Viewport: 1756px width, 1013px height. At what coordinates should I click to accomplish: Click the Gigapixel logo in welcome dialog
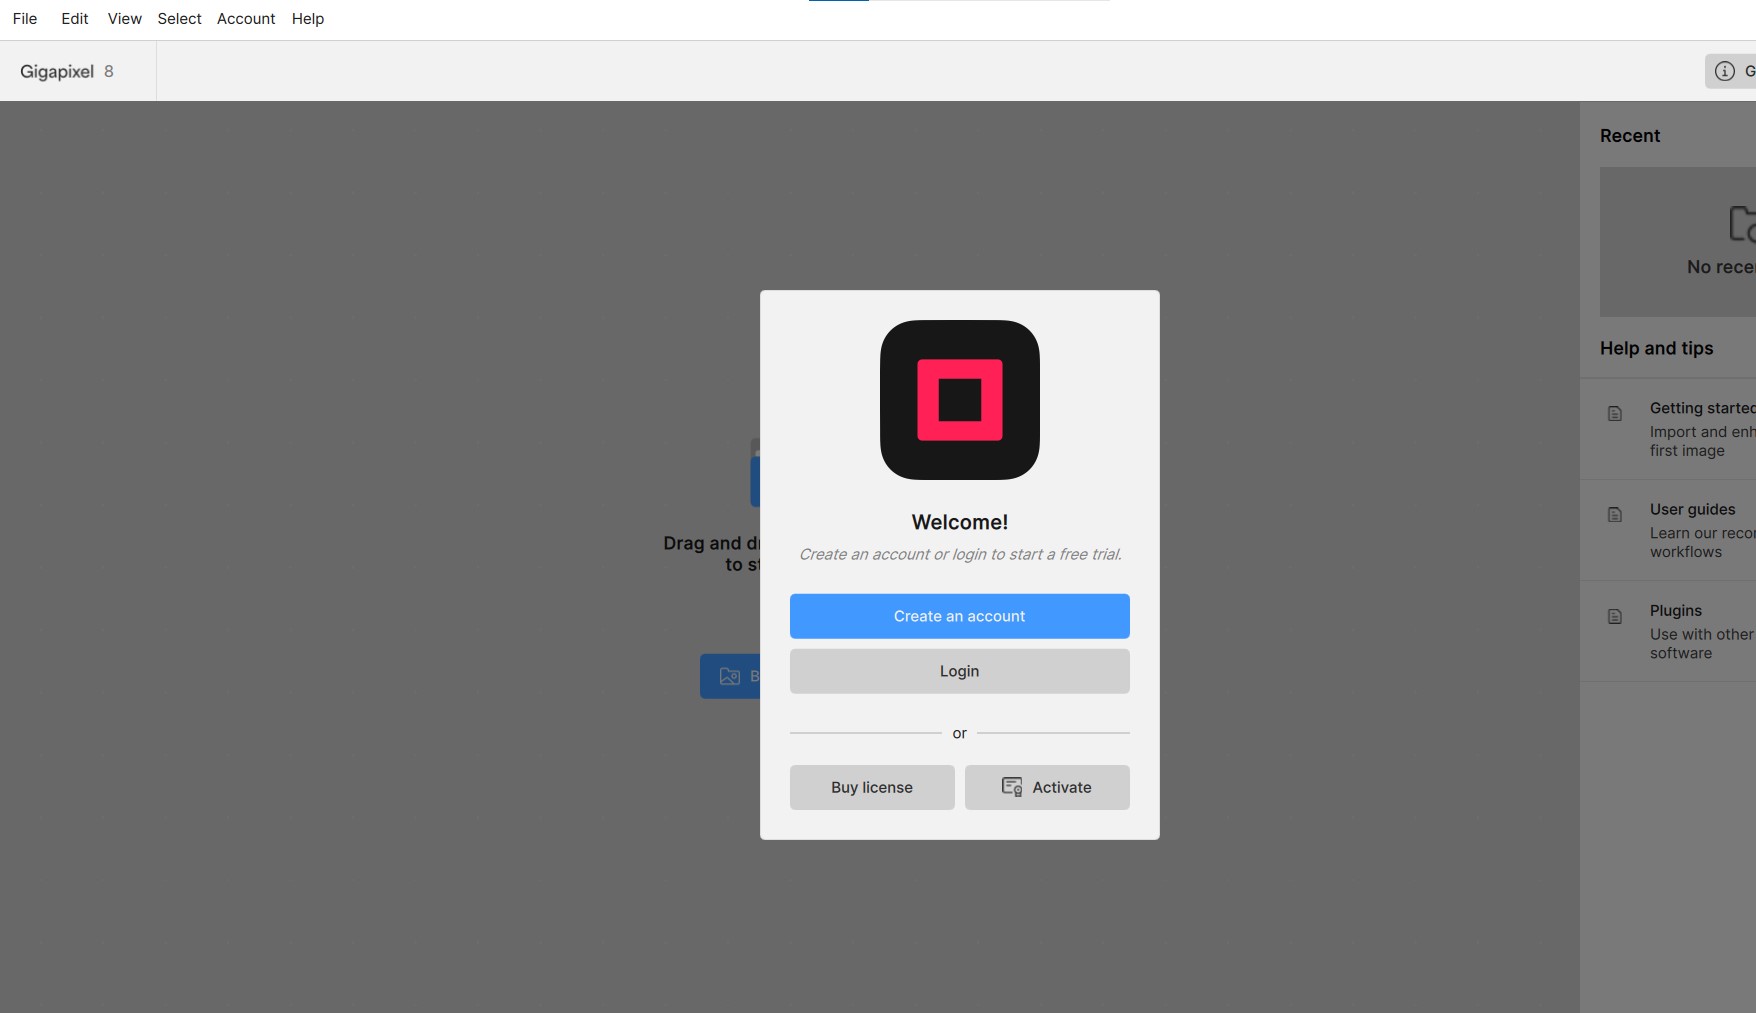[x=959, y=400]
